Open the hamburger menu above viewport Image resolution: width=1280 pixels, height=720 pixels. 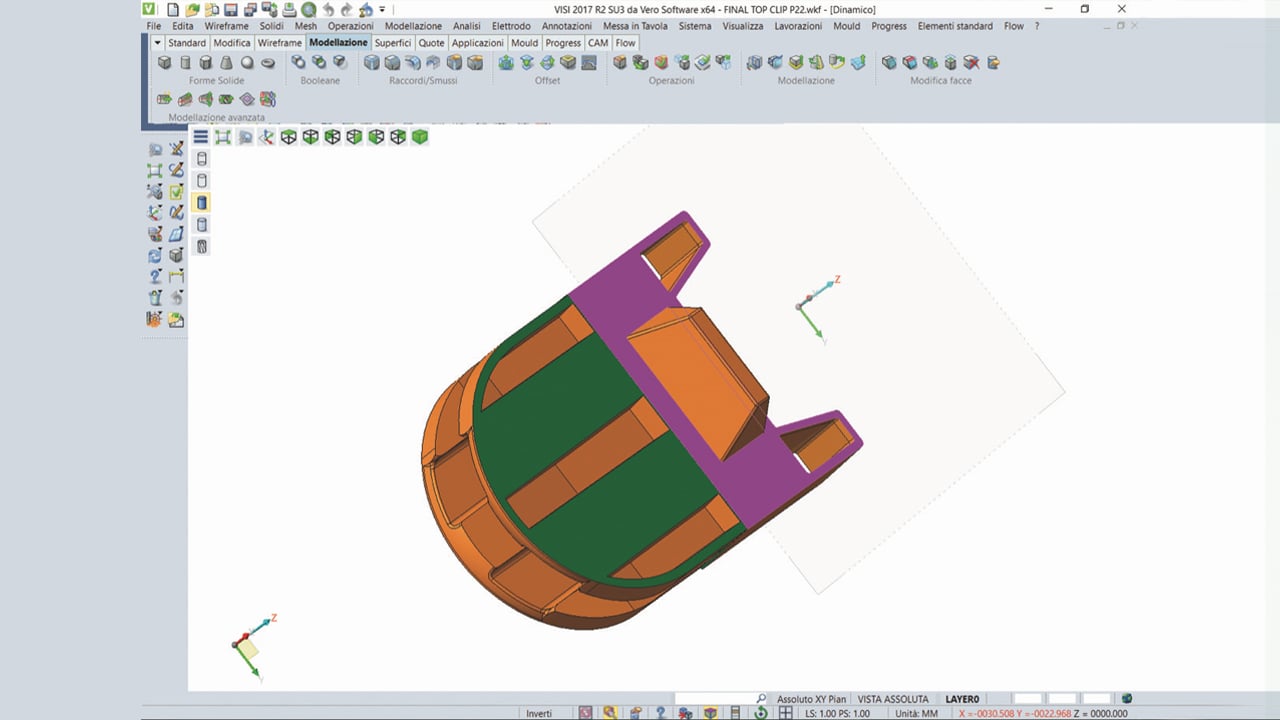point(201,137)
